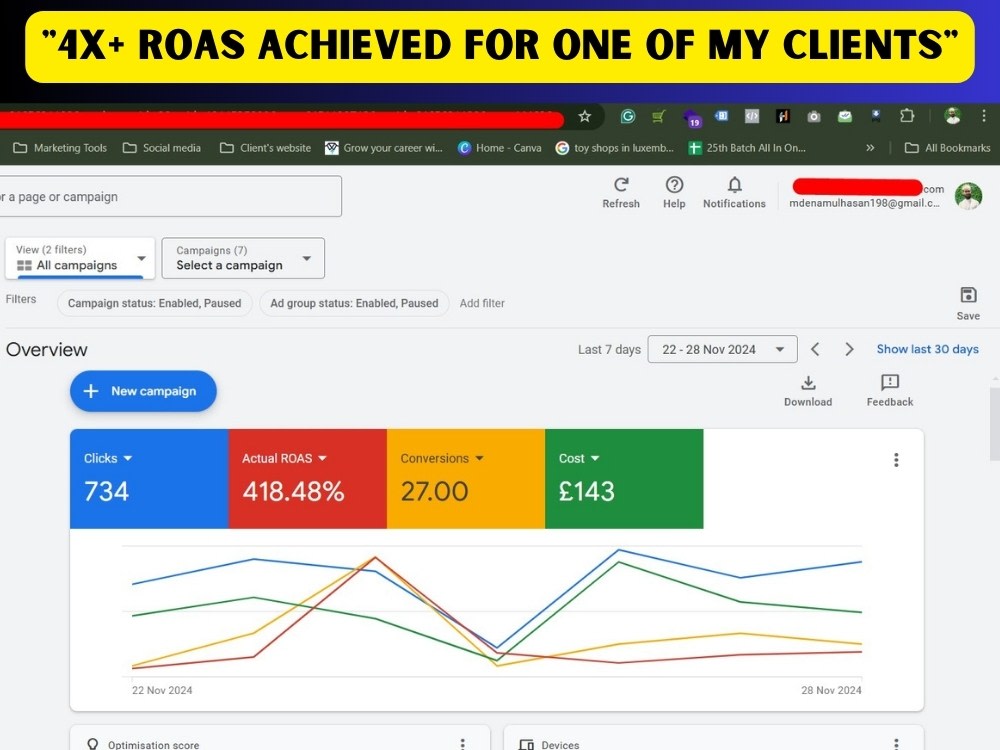
Task: Select the blue Clicks 734 scorecard
Action: (149, 479)
